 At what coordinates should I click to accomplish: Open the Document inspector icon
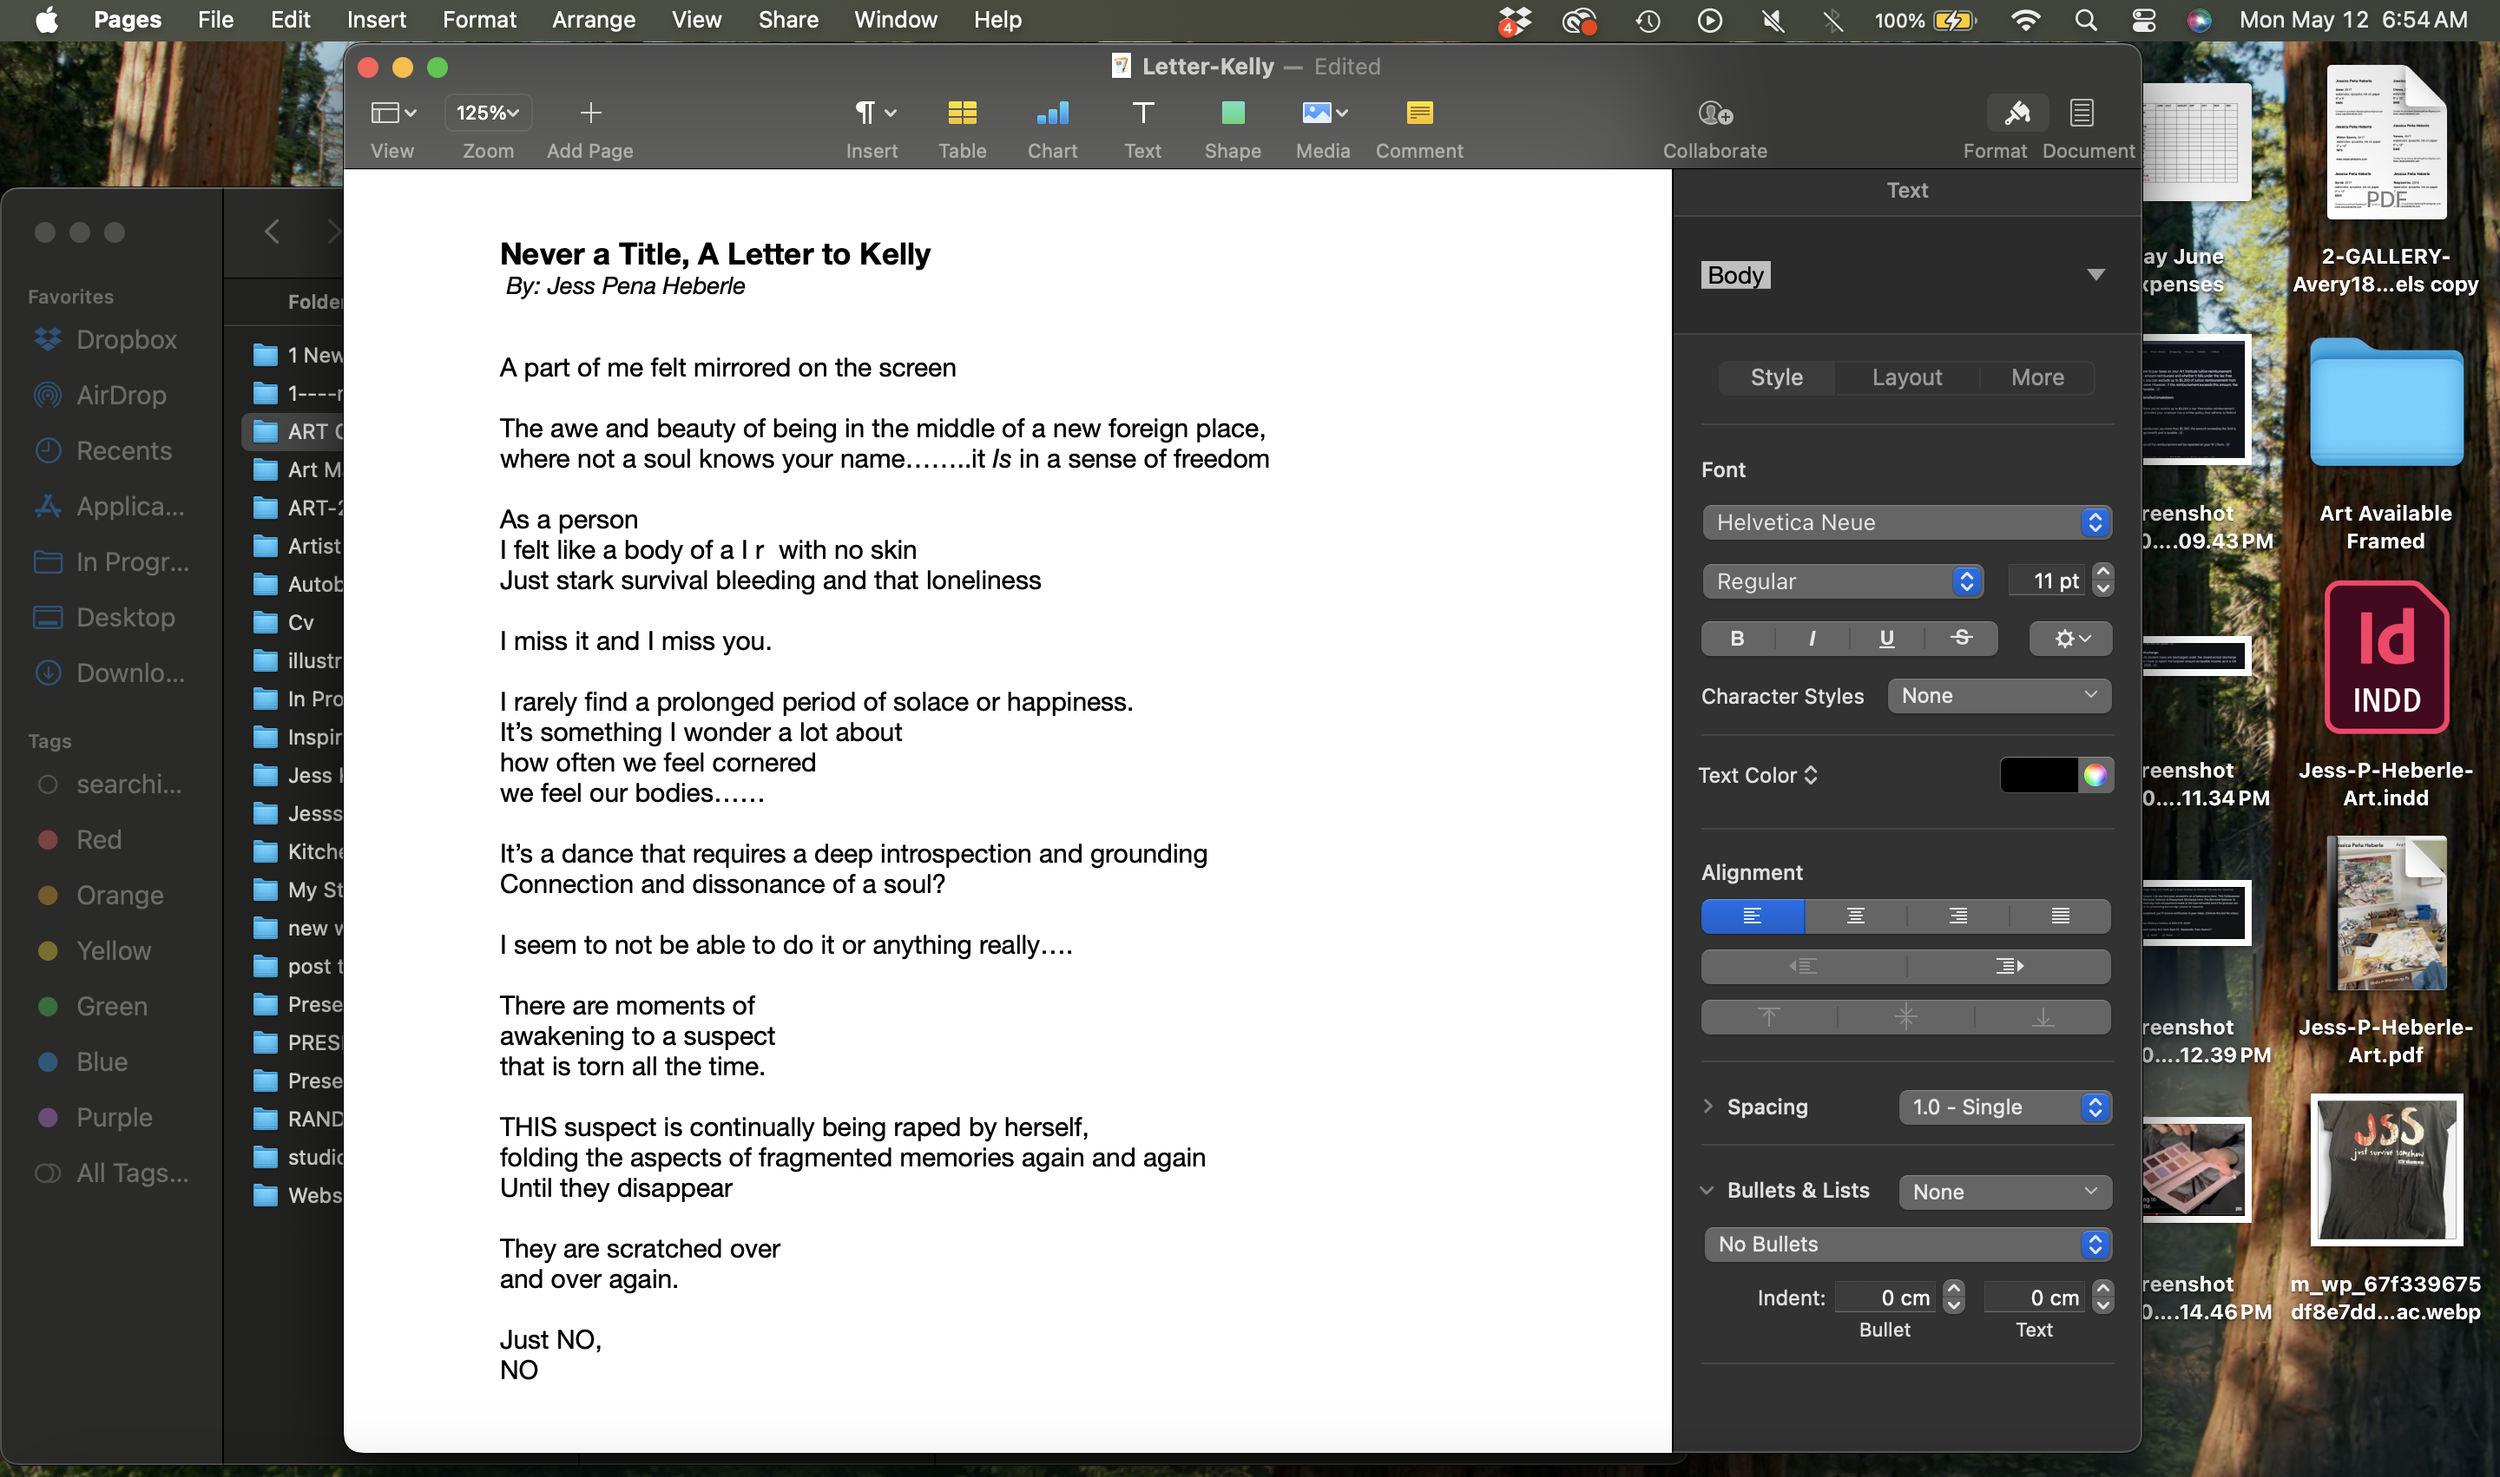pyautogui.click(x=2081, y=113)
